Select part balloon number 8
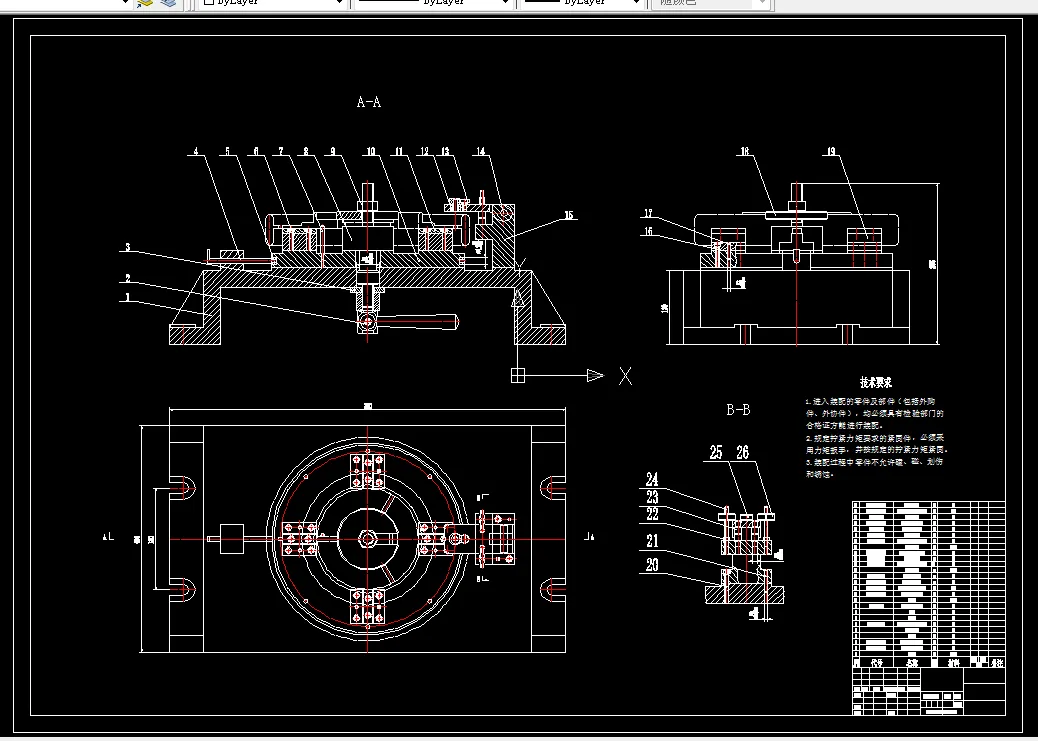 coord(306,151)
